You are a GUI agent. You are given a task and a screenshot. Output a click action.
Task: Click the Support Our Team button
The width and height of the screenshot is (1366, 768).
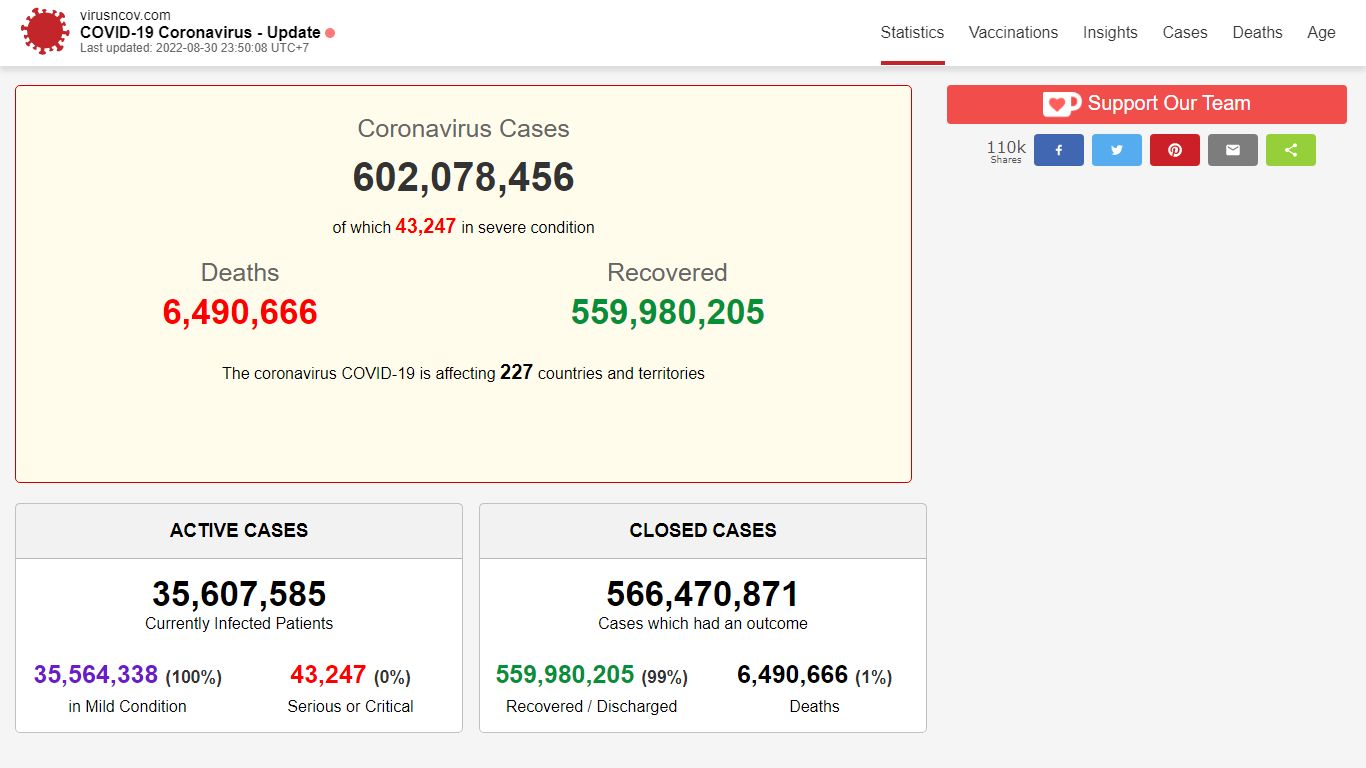click(x=1147, y=104)
